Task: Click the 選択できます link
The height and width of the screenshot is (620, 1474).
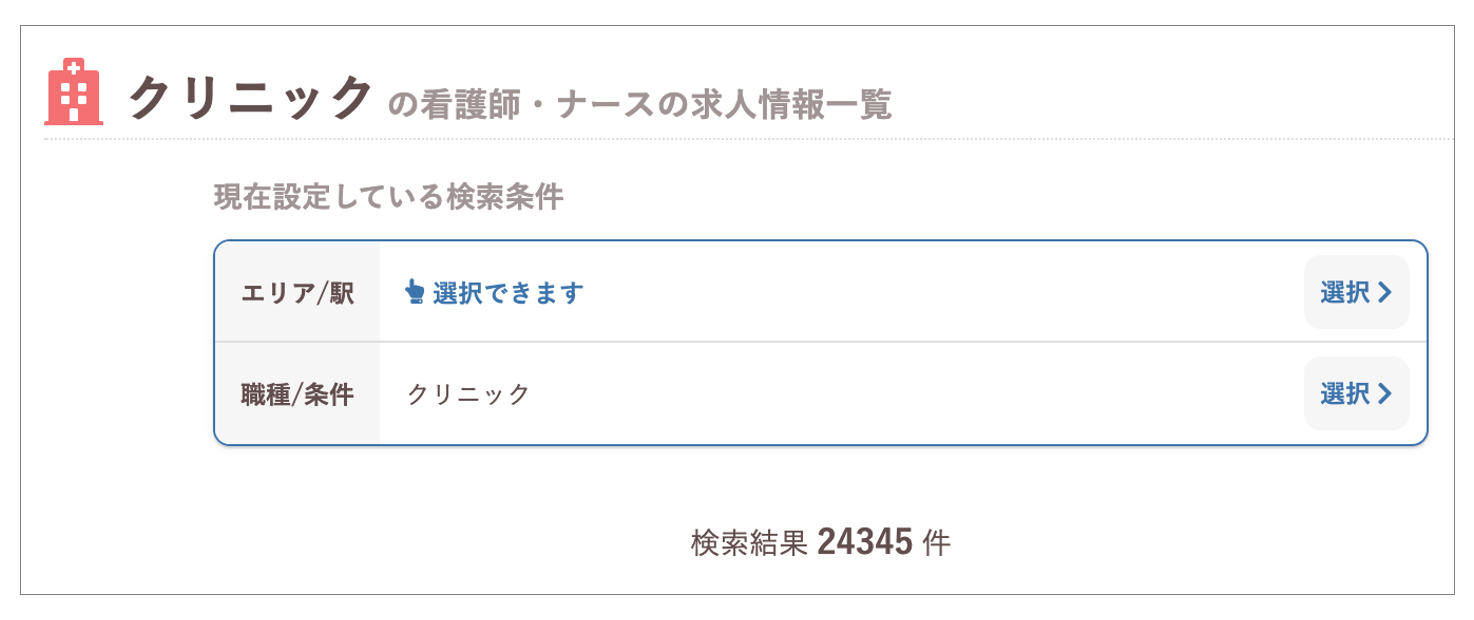Action: pos(495,293)
